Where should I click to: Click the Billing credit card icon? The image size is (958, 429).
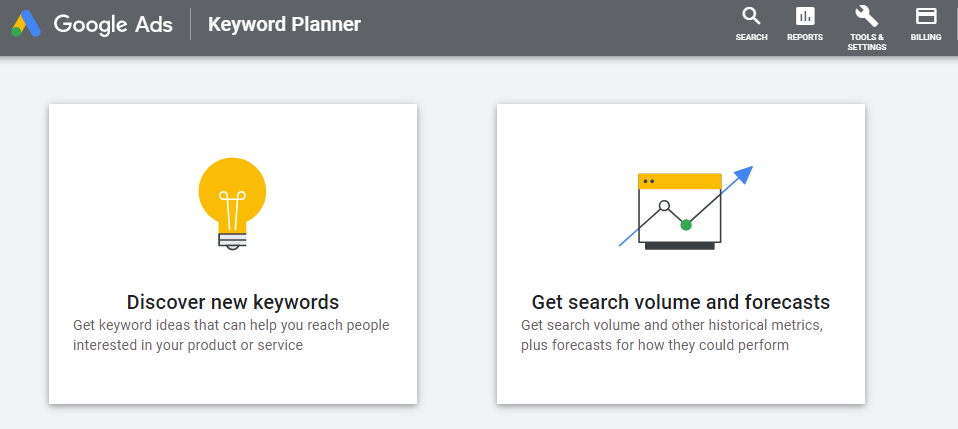point(926,16)
